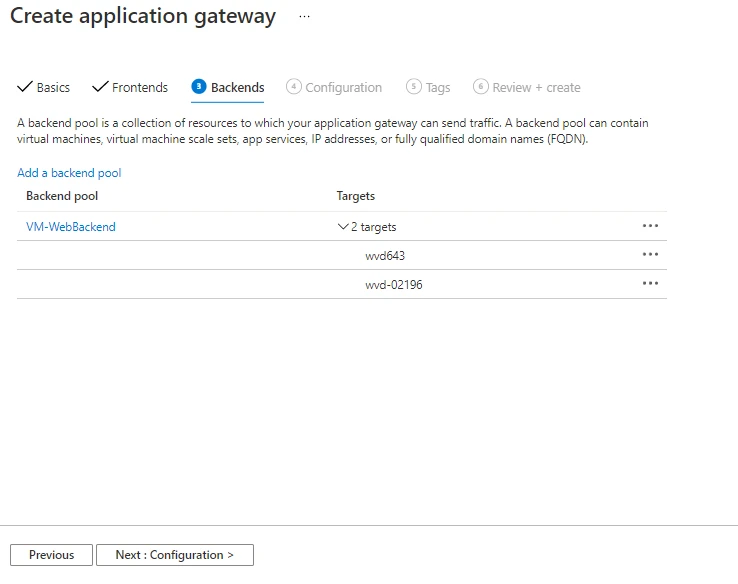Open the more options menu for wvd643
Screen dimensions: 738x584
[650, 255]
